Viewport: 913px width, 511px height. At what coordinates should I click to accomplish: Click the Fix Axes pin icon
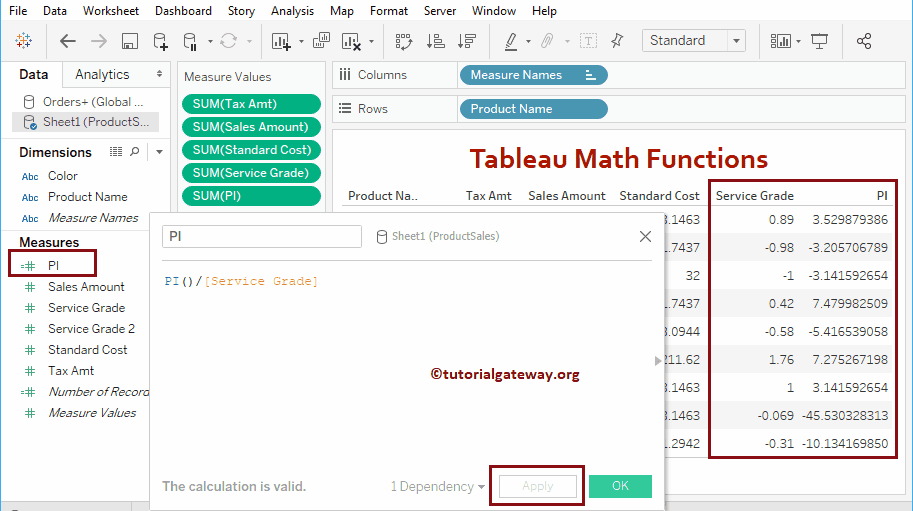pos(617,41)
